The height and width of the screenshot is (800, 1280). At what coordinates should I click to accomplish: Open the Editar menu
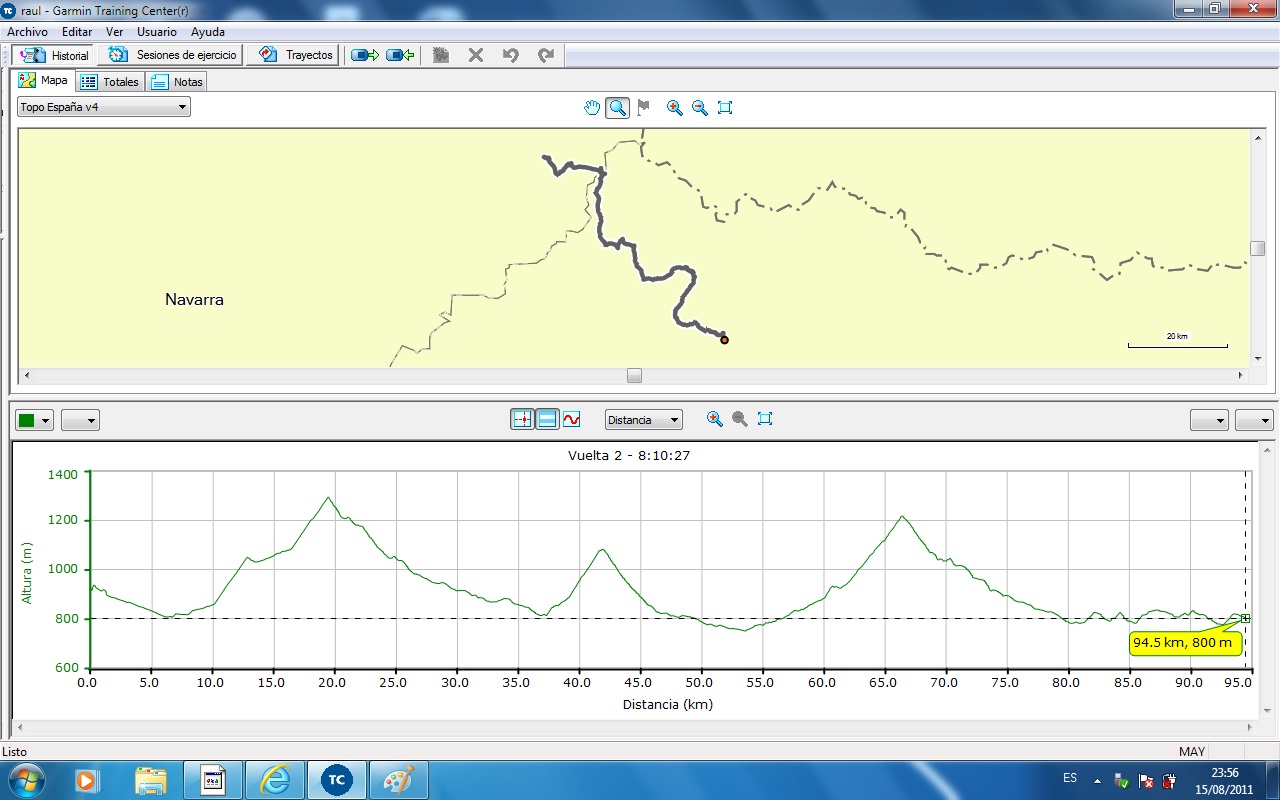[77, 32]
